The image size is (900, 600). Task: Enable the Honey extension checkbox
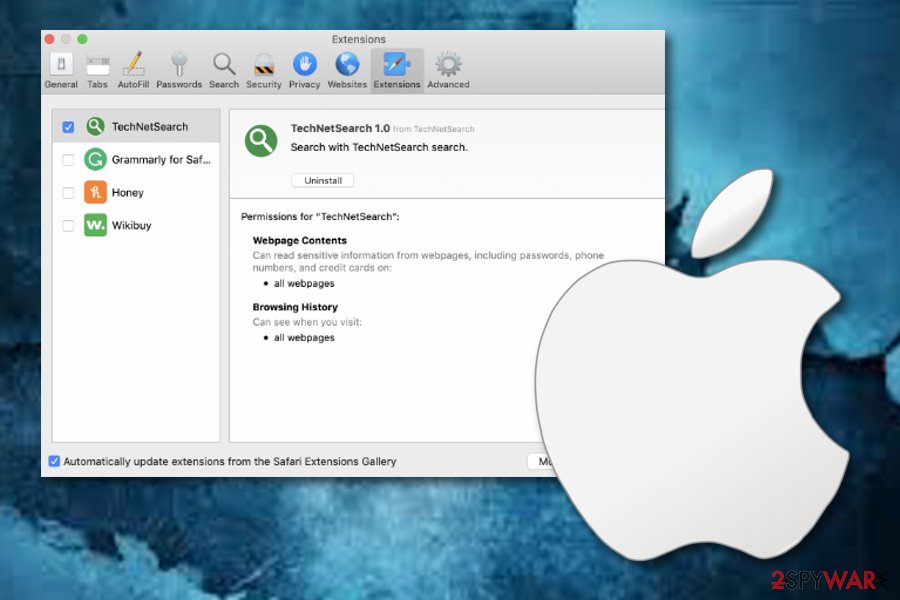pyautogui.click(x=68, y=192)
